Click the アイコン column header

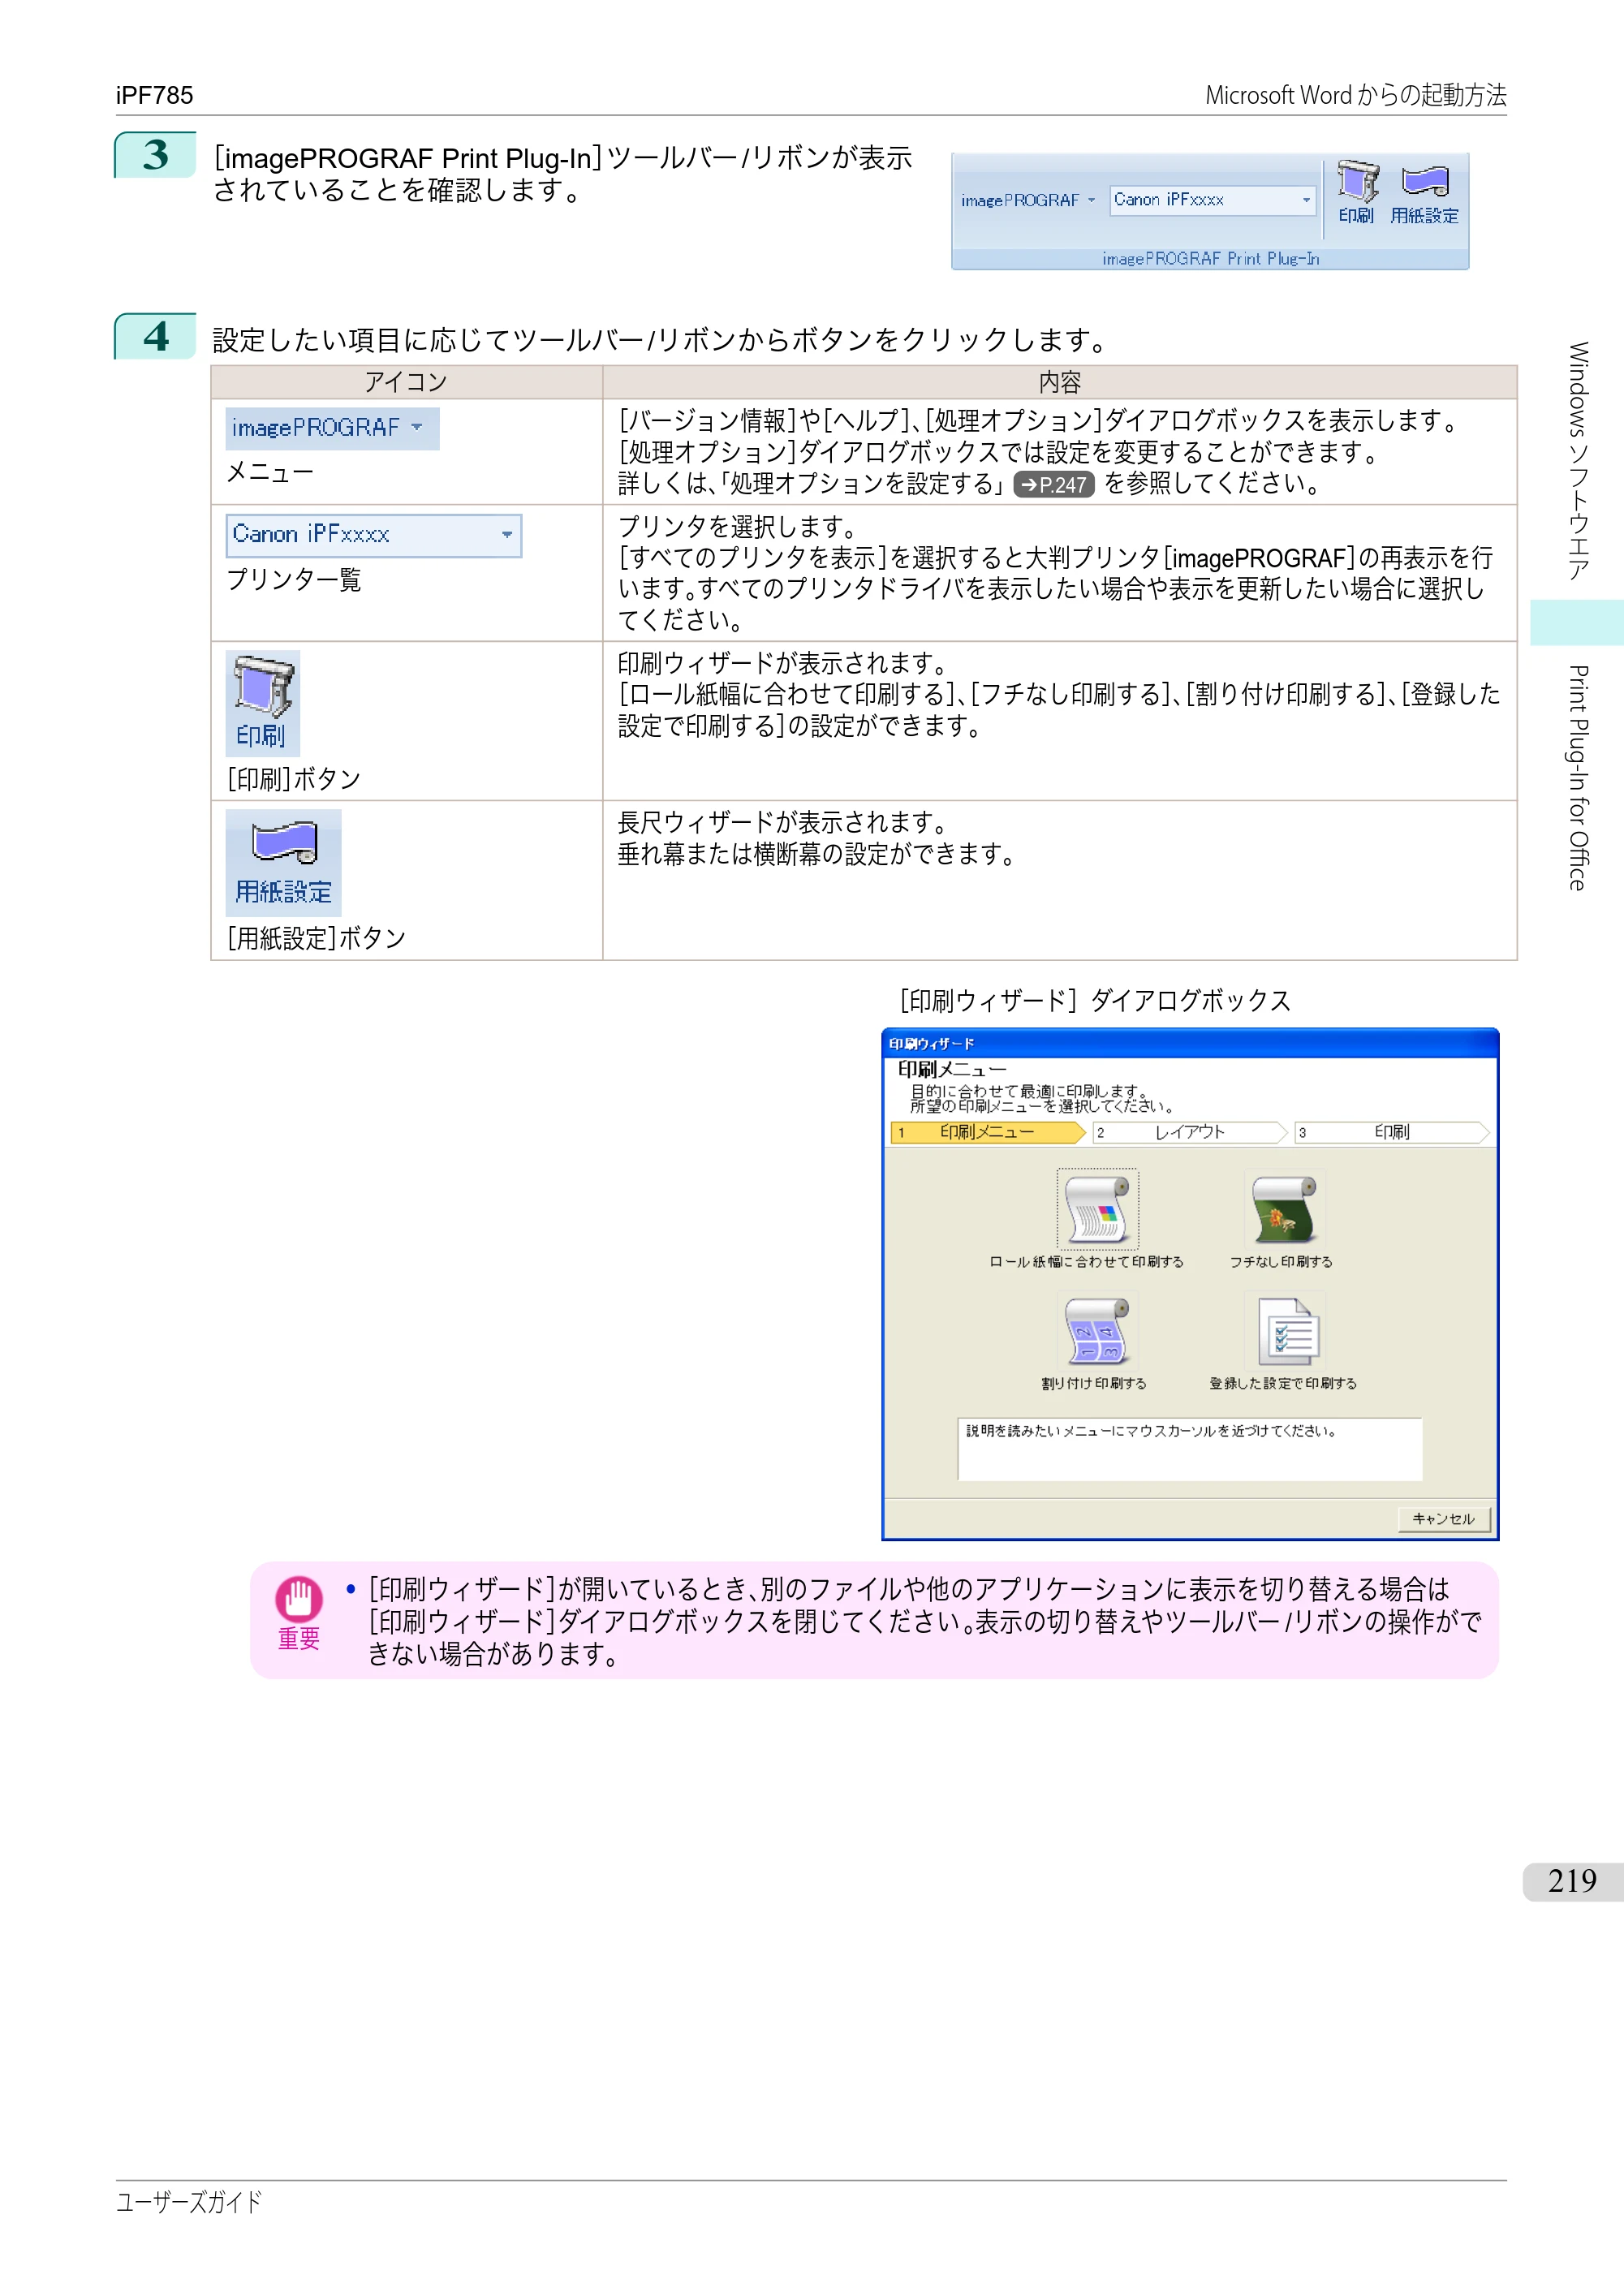coord(406,382)
